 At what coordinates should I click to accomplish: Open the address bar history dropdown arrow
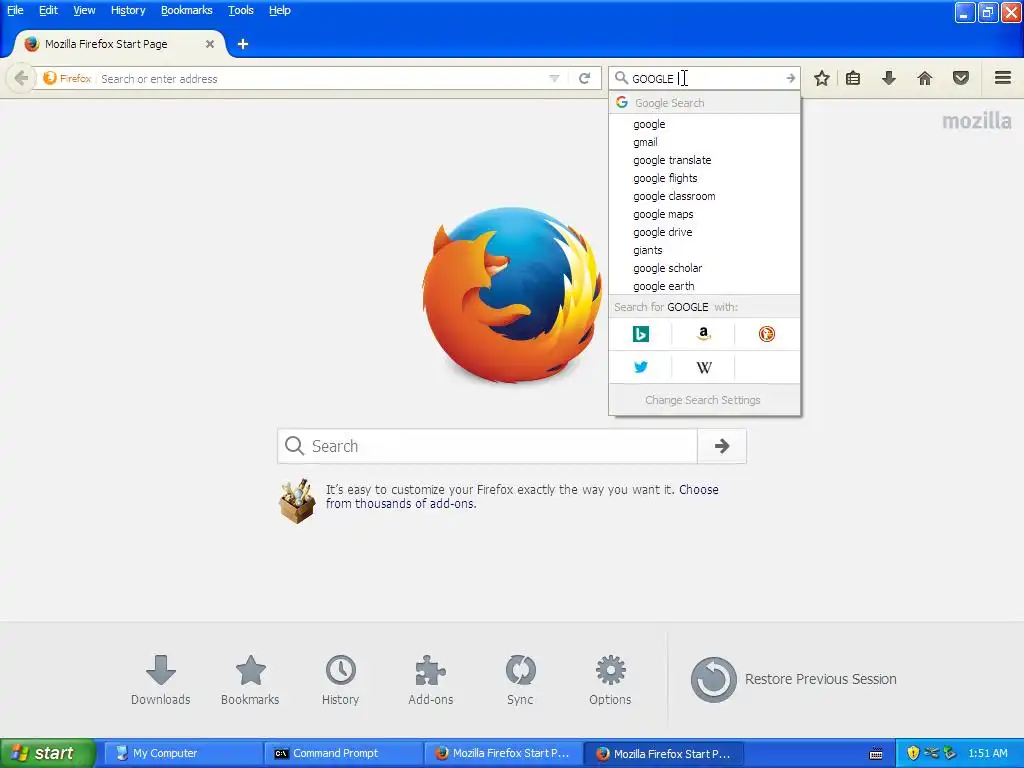click(x=554, y=78)
